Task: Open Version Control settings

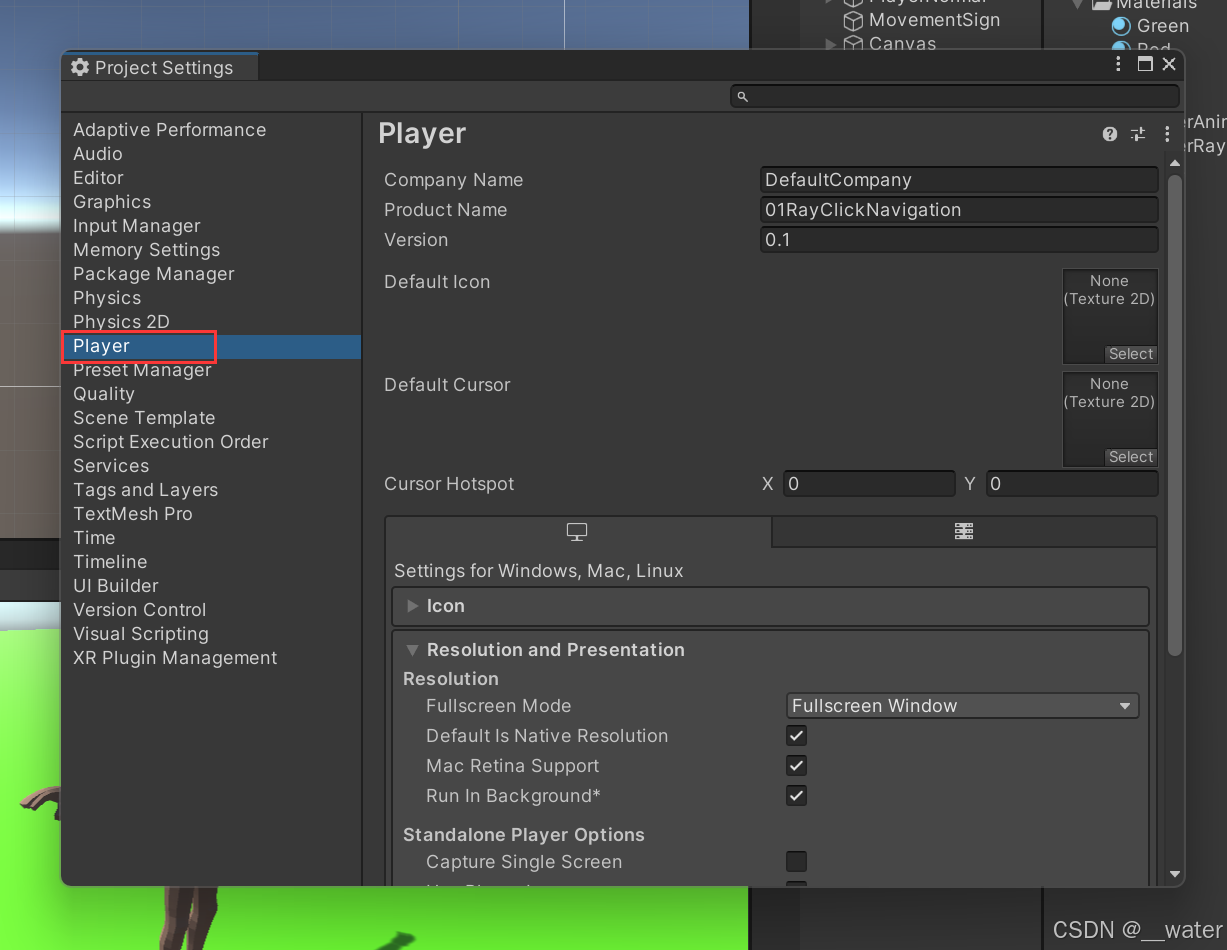Action: tap(140, 610)
